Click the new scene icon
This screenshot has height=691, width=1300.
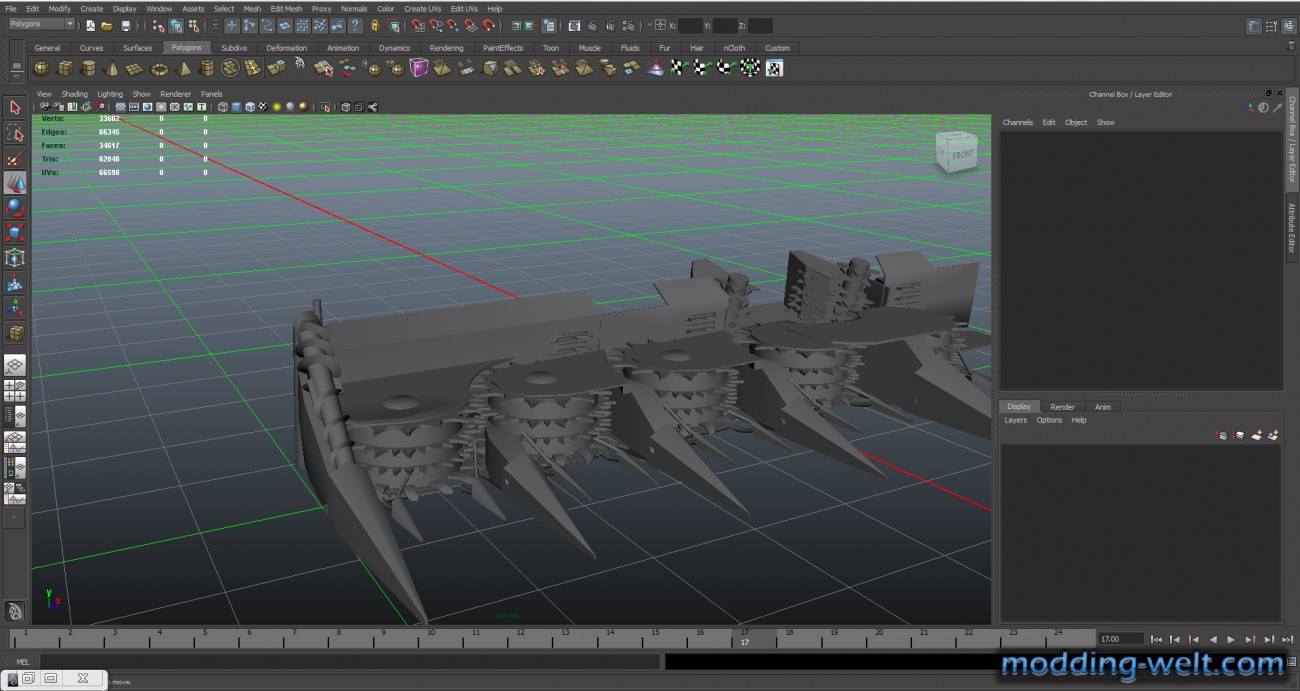91,25
